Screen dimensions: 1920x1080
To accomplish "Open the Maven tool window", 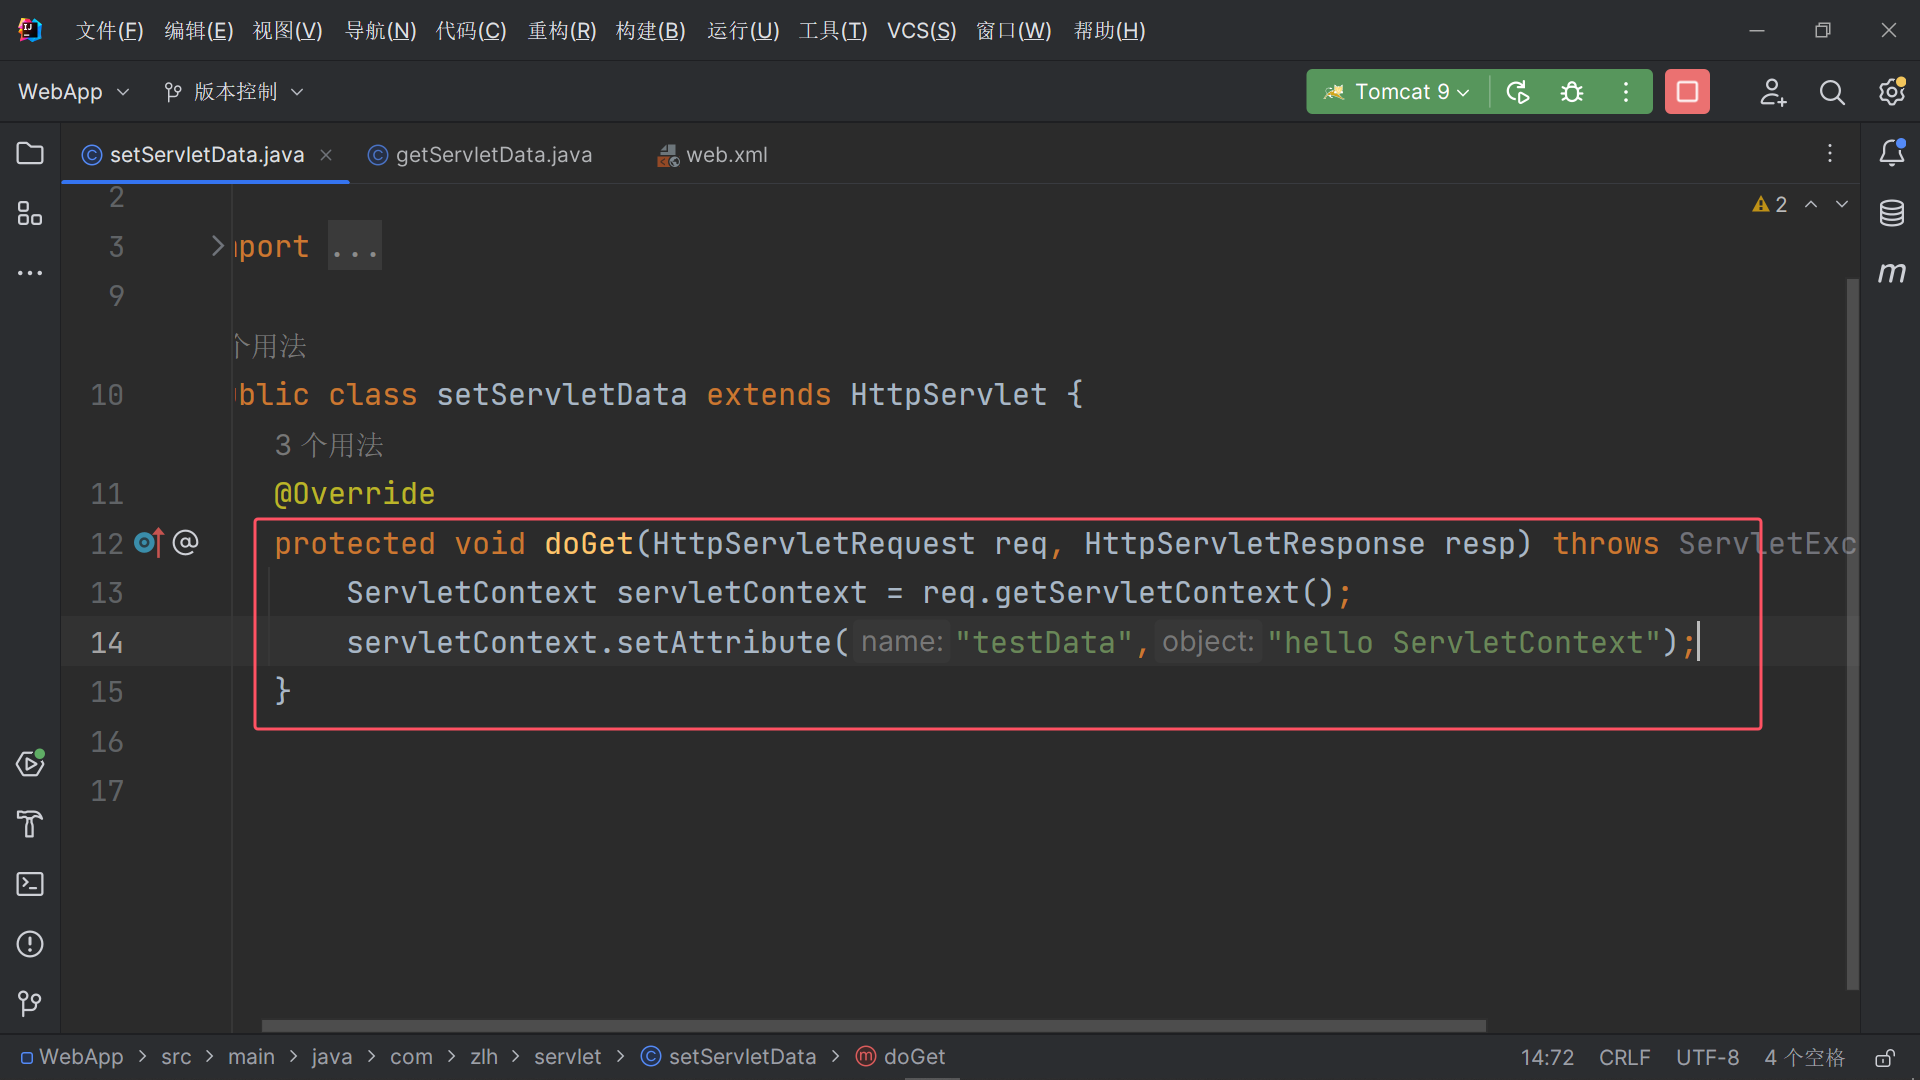I will 1893,273.
